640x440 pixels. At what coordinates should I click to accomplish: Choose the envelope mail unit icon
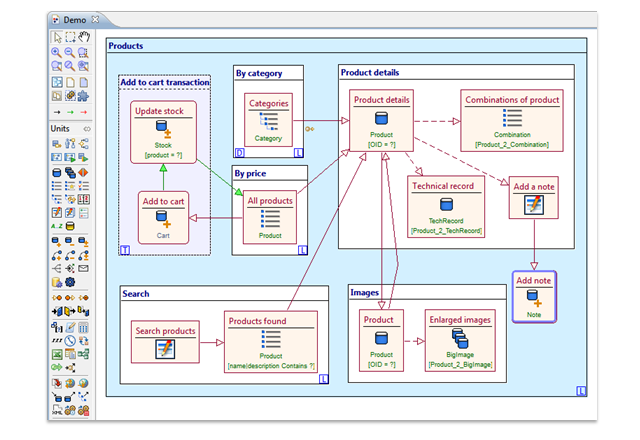(83, 268)
